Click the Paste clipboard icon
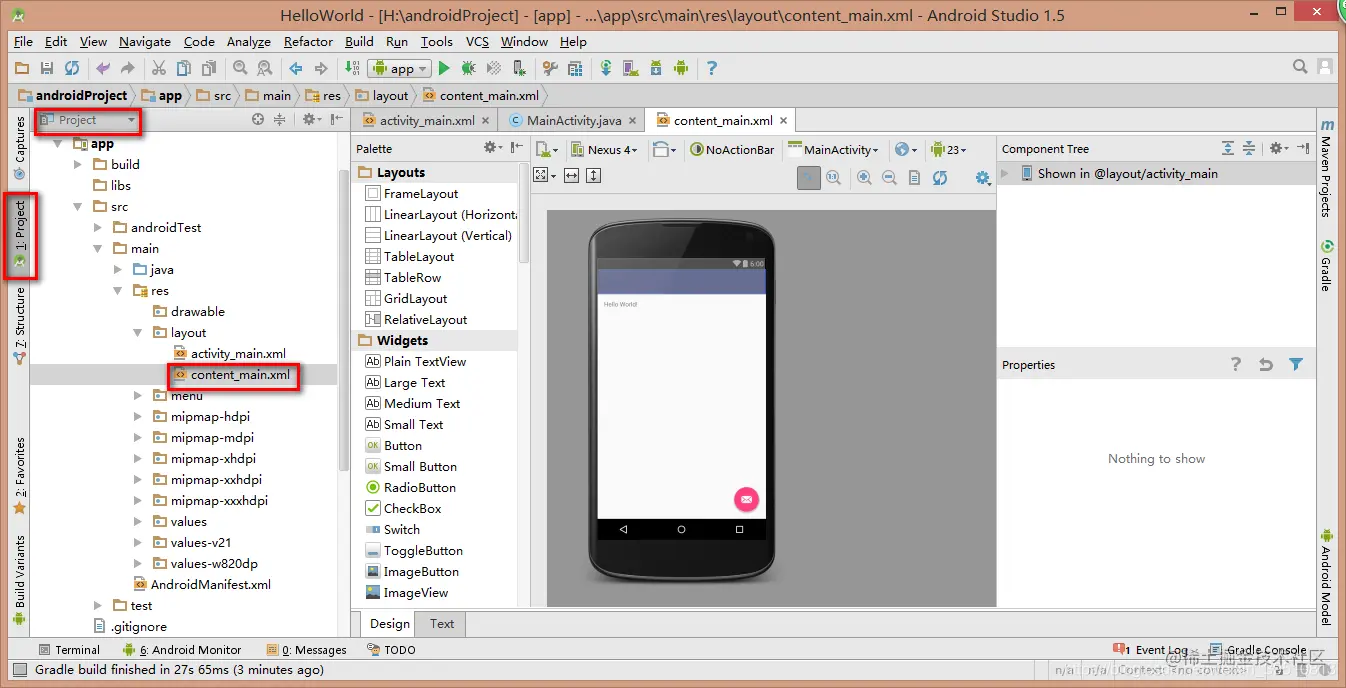 click(209, 69)
